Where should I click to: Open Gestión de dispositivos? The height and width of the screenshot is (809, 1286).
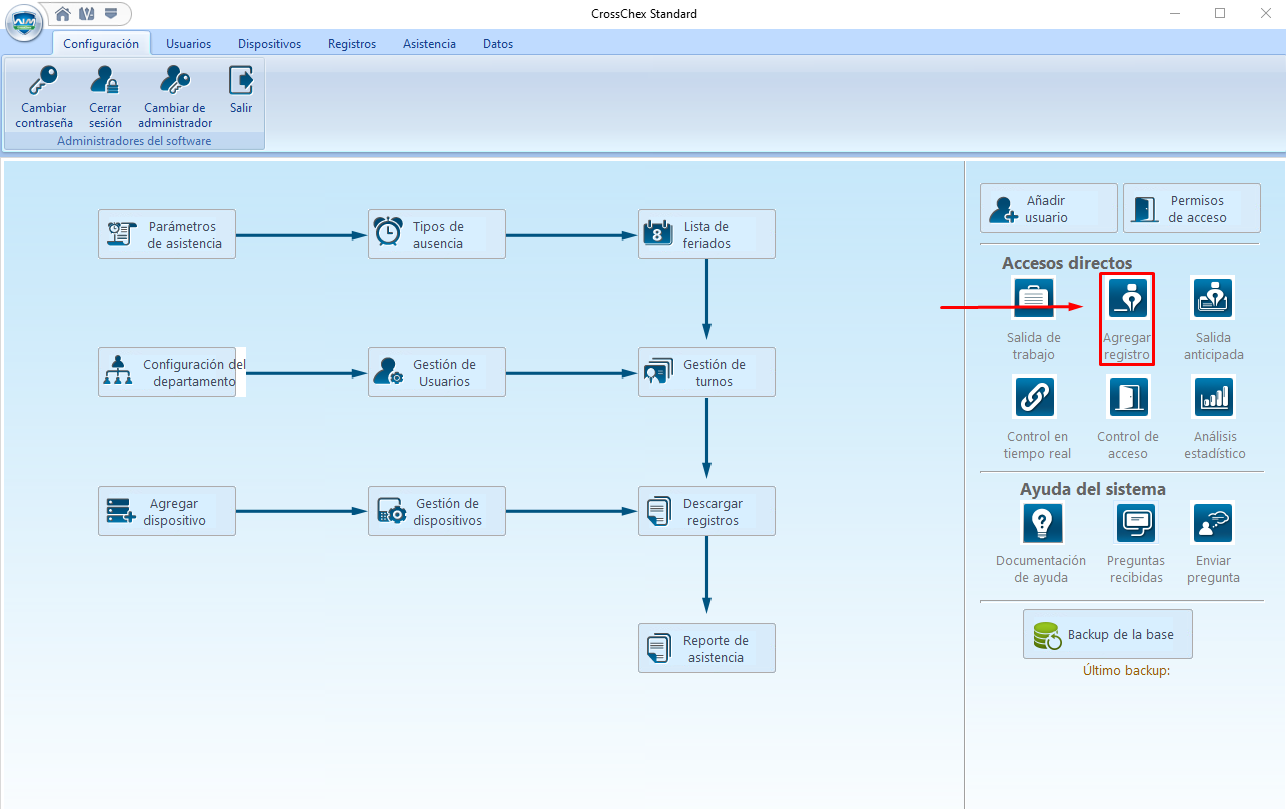point(437,511)
